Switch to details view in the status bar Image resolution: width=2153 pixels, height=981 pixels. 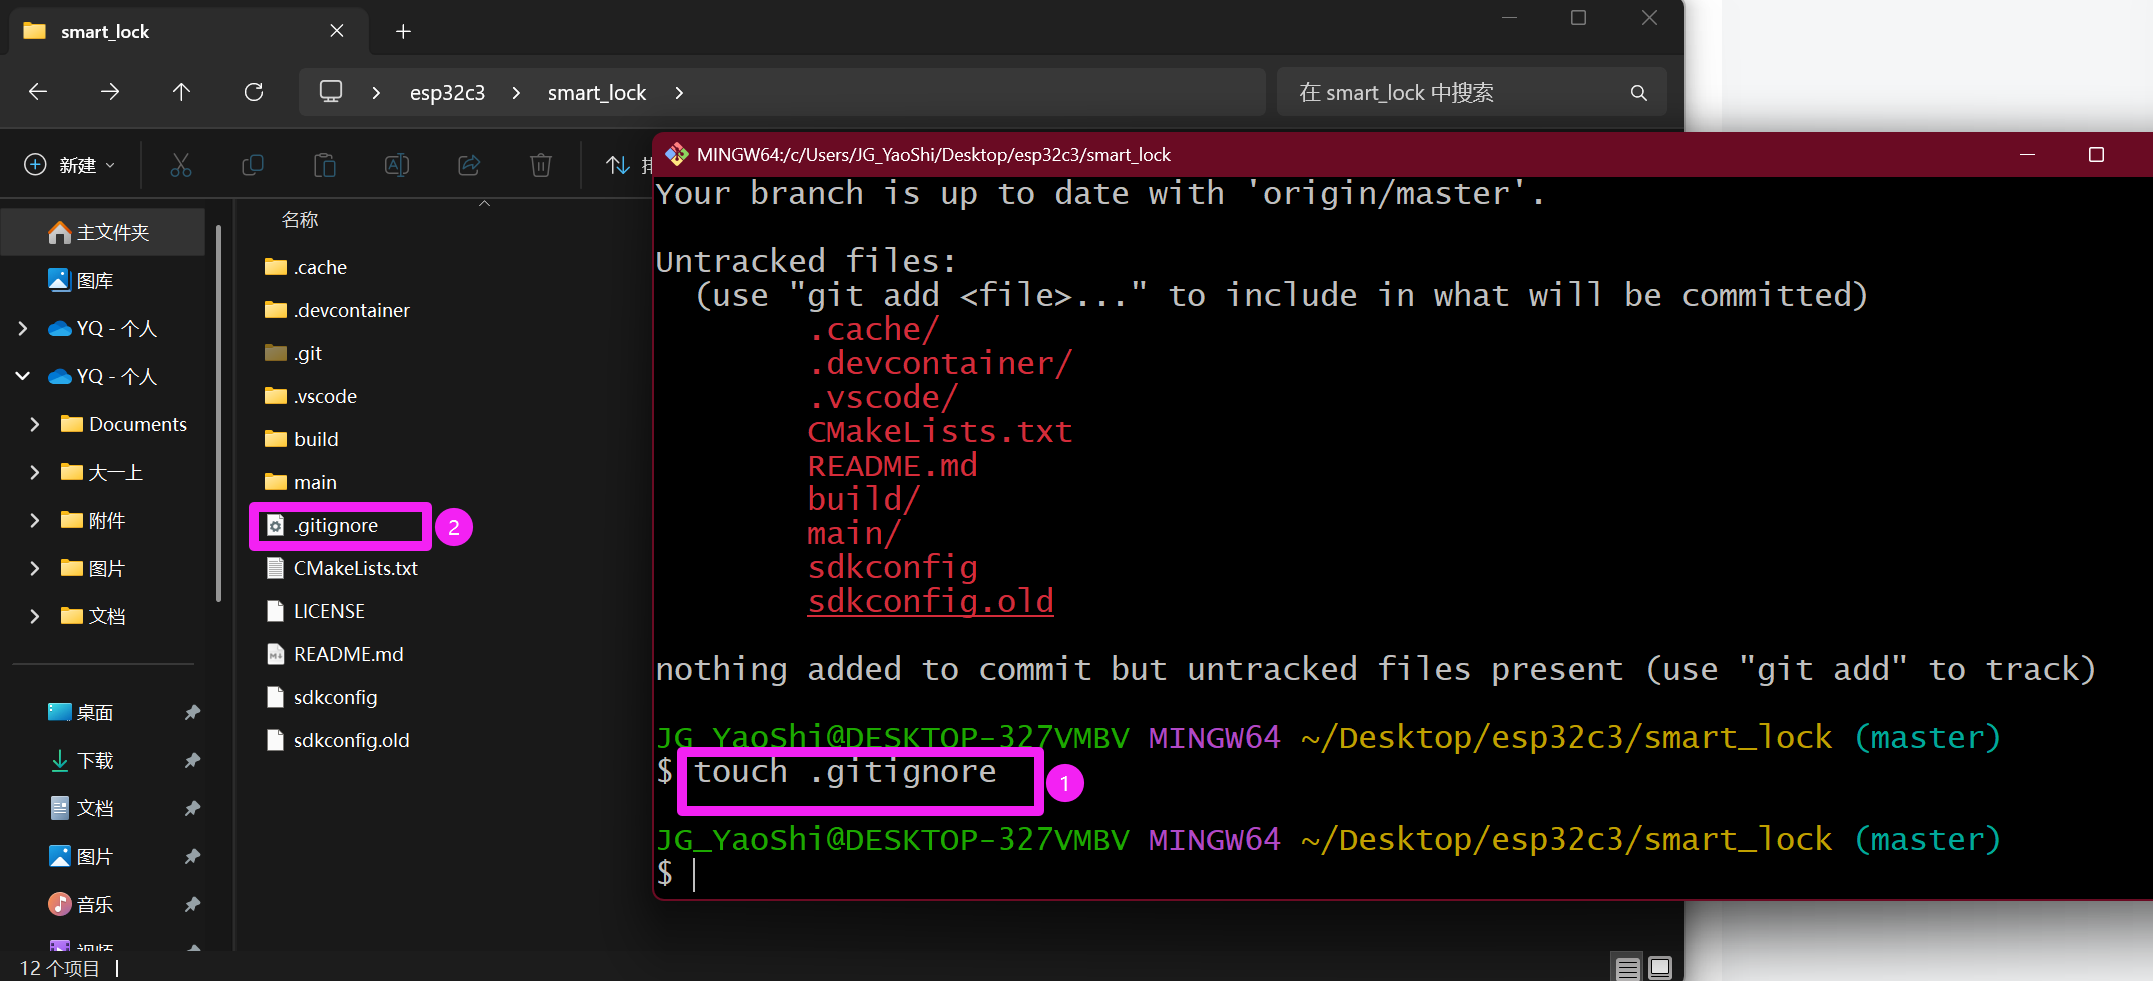(1627, 967)
